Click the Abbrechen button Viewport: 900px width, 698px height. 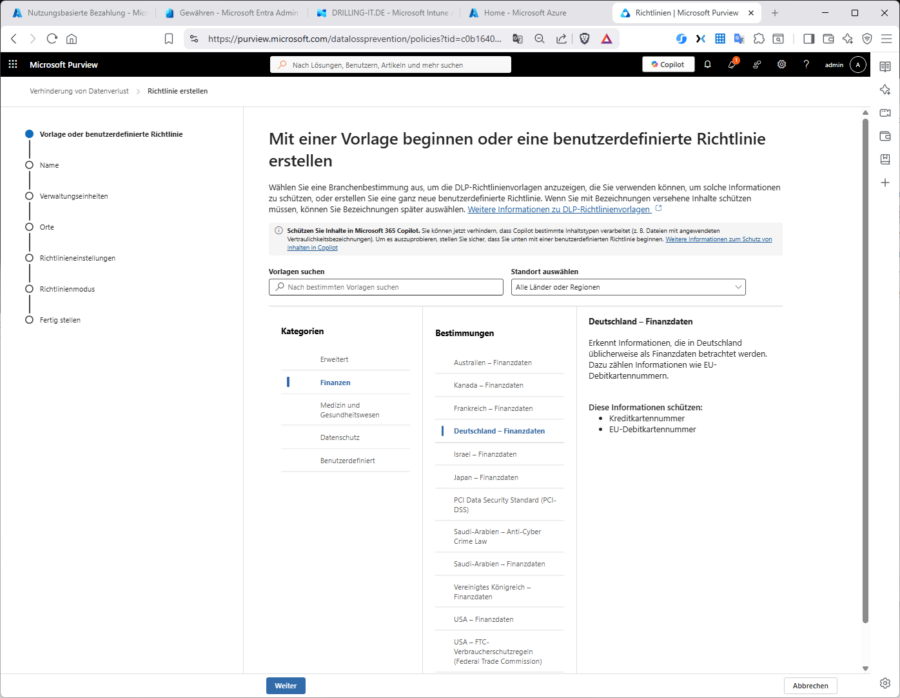[x=810, y=685]
